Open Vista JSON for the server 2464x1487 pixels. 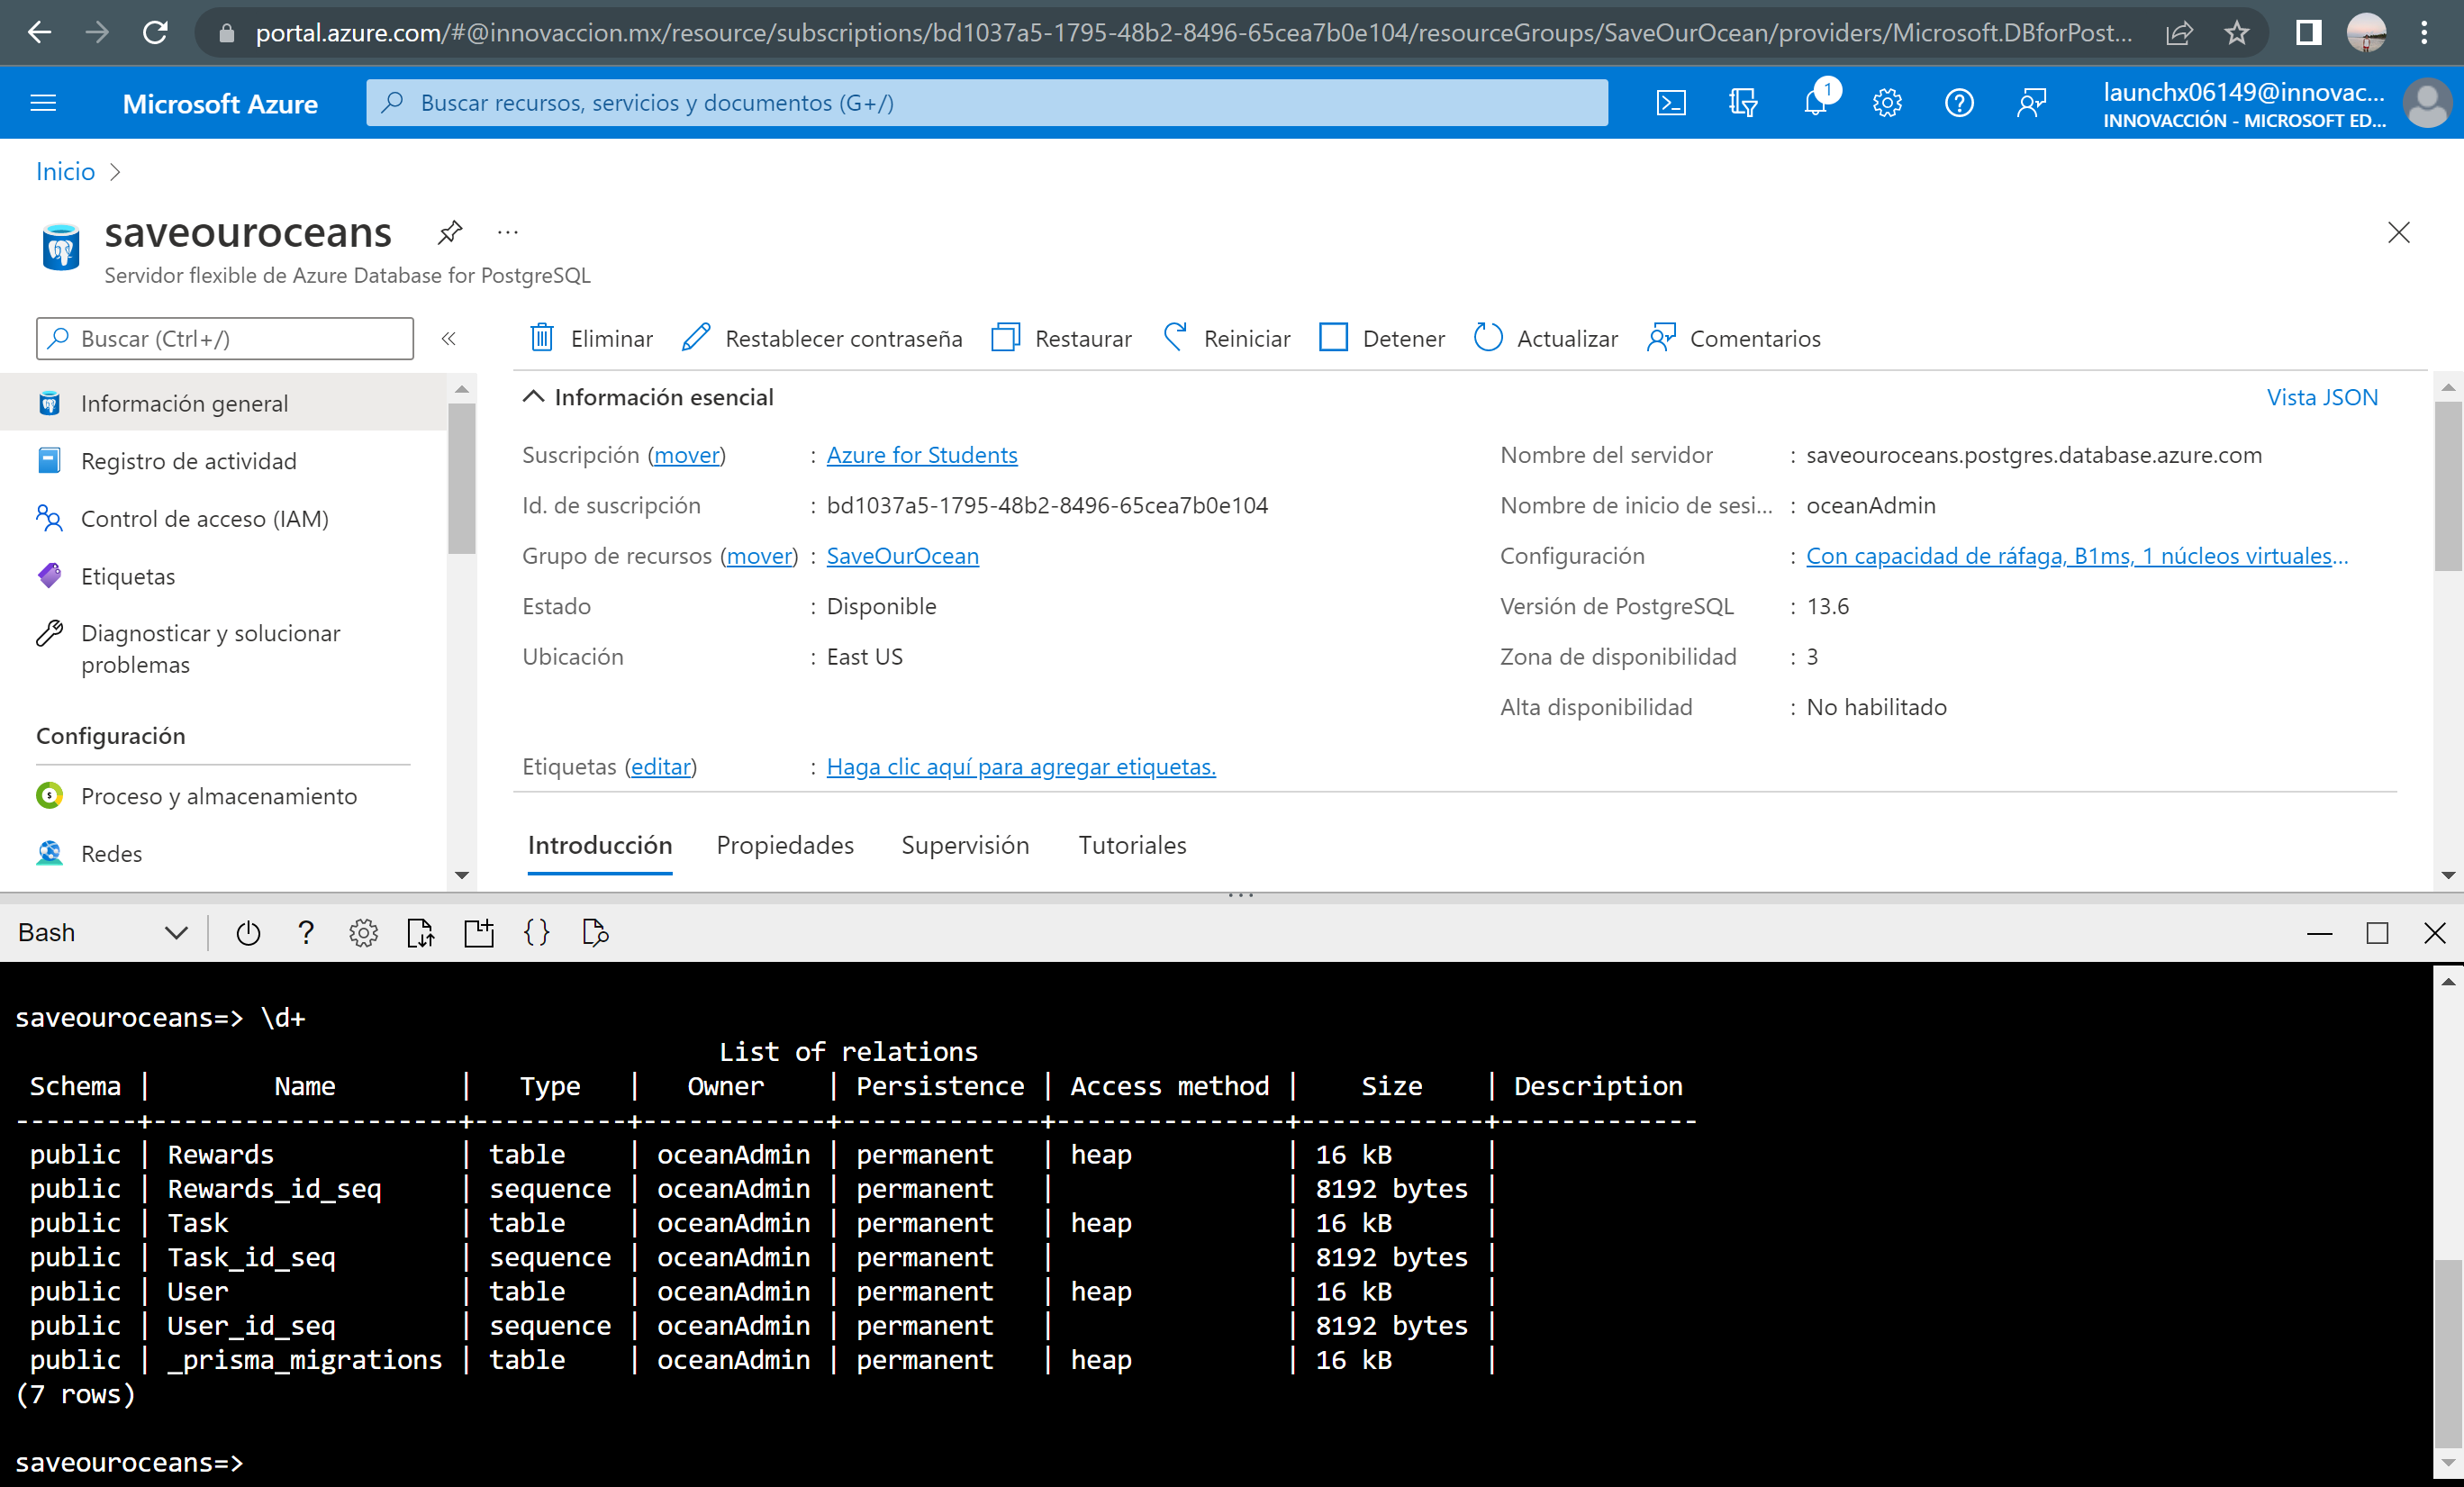[x=2322, y=396]
